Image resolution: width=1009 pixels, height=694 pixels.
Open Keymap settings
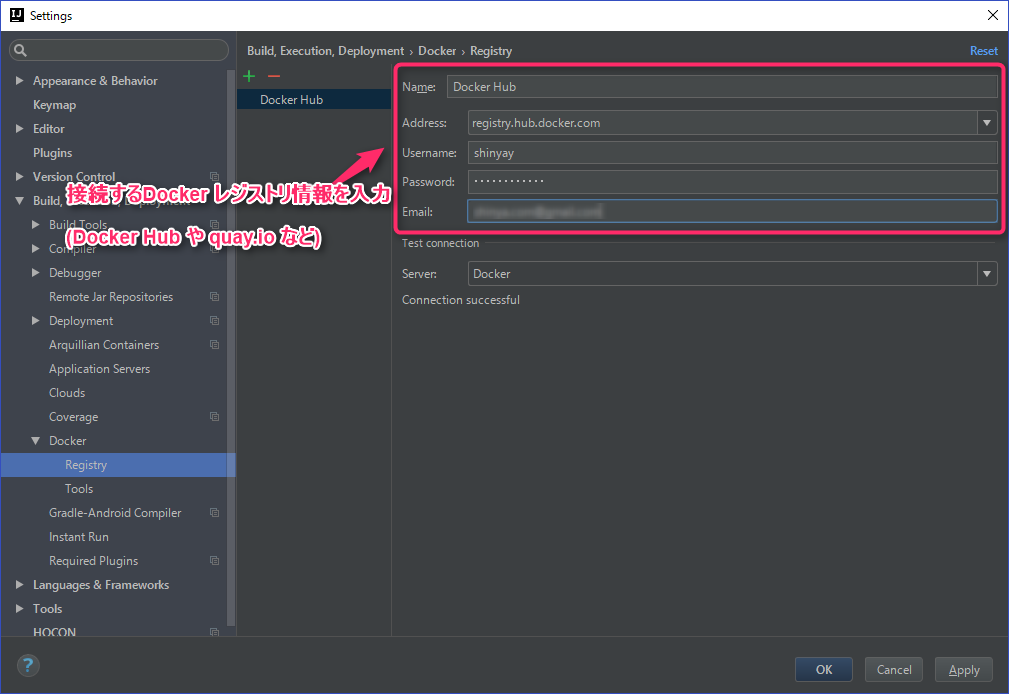(55, 104)
